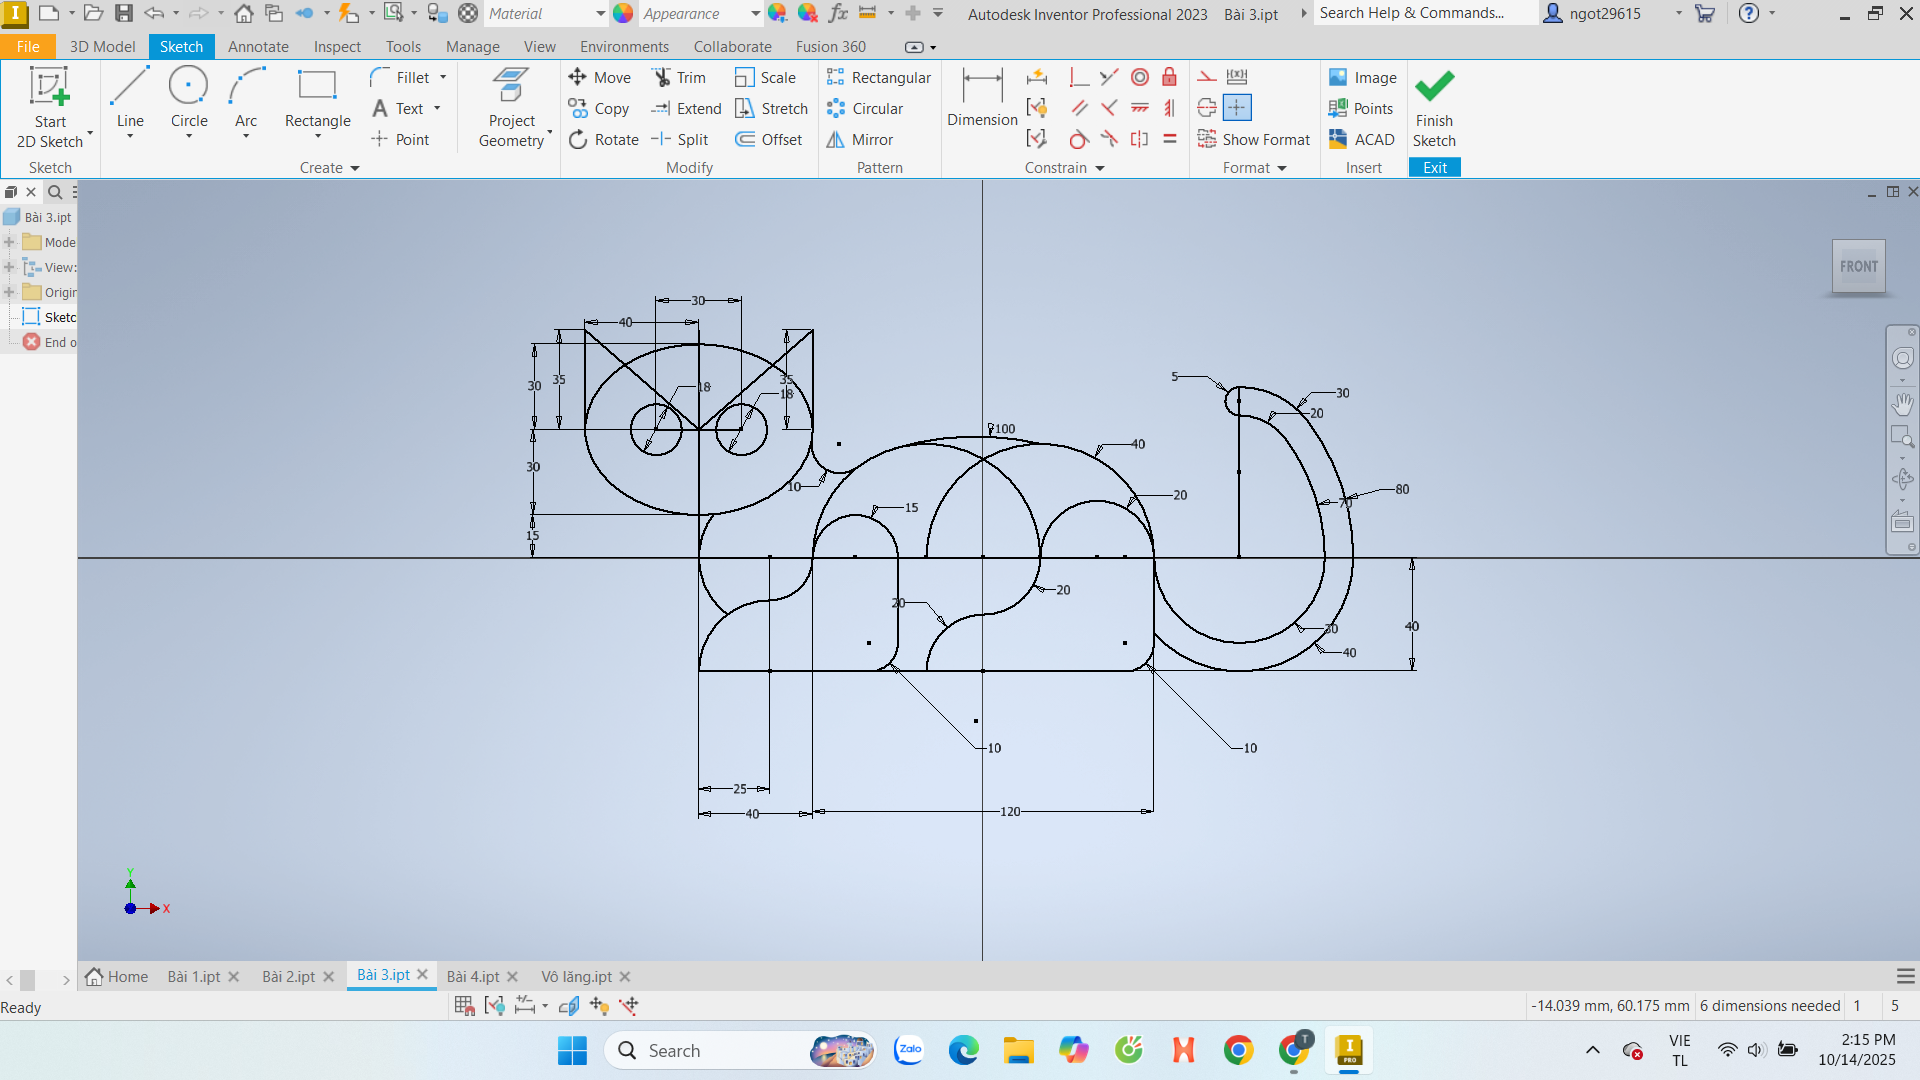Choose the Offset tool

tap(769, 140)
